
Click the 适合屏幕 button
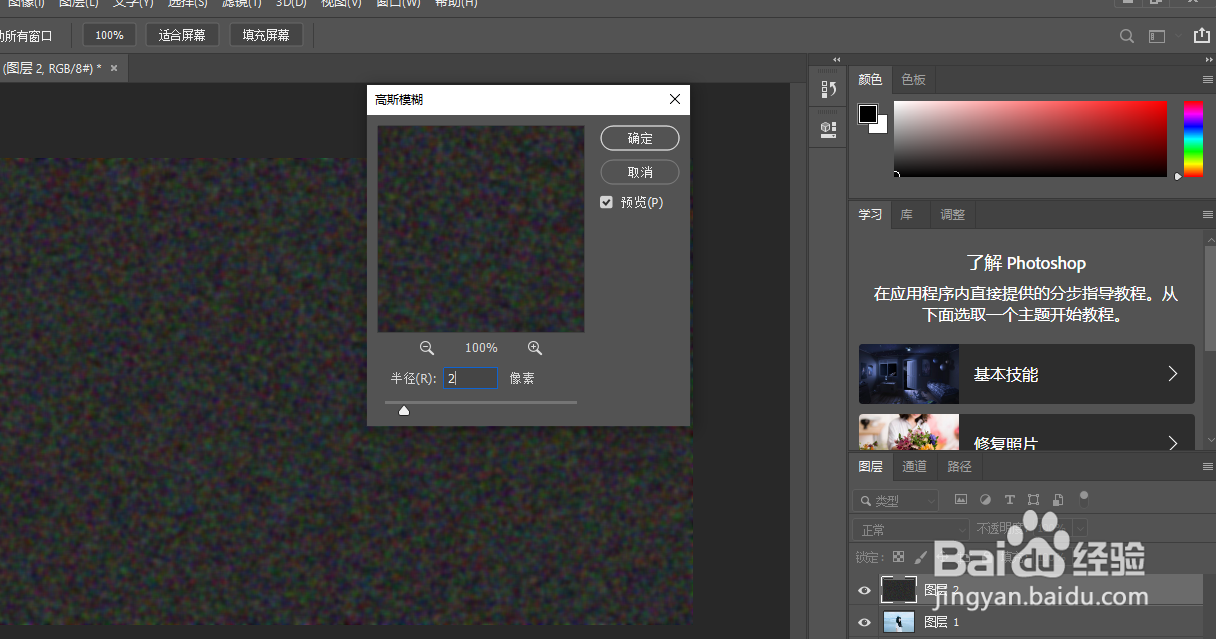(182, 35)
